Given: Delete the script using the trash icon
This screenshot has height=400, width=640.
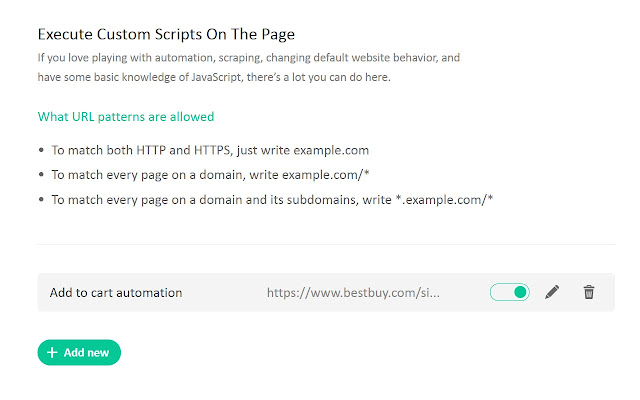Looking at the screenshot, I should tap(589, 292).
